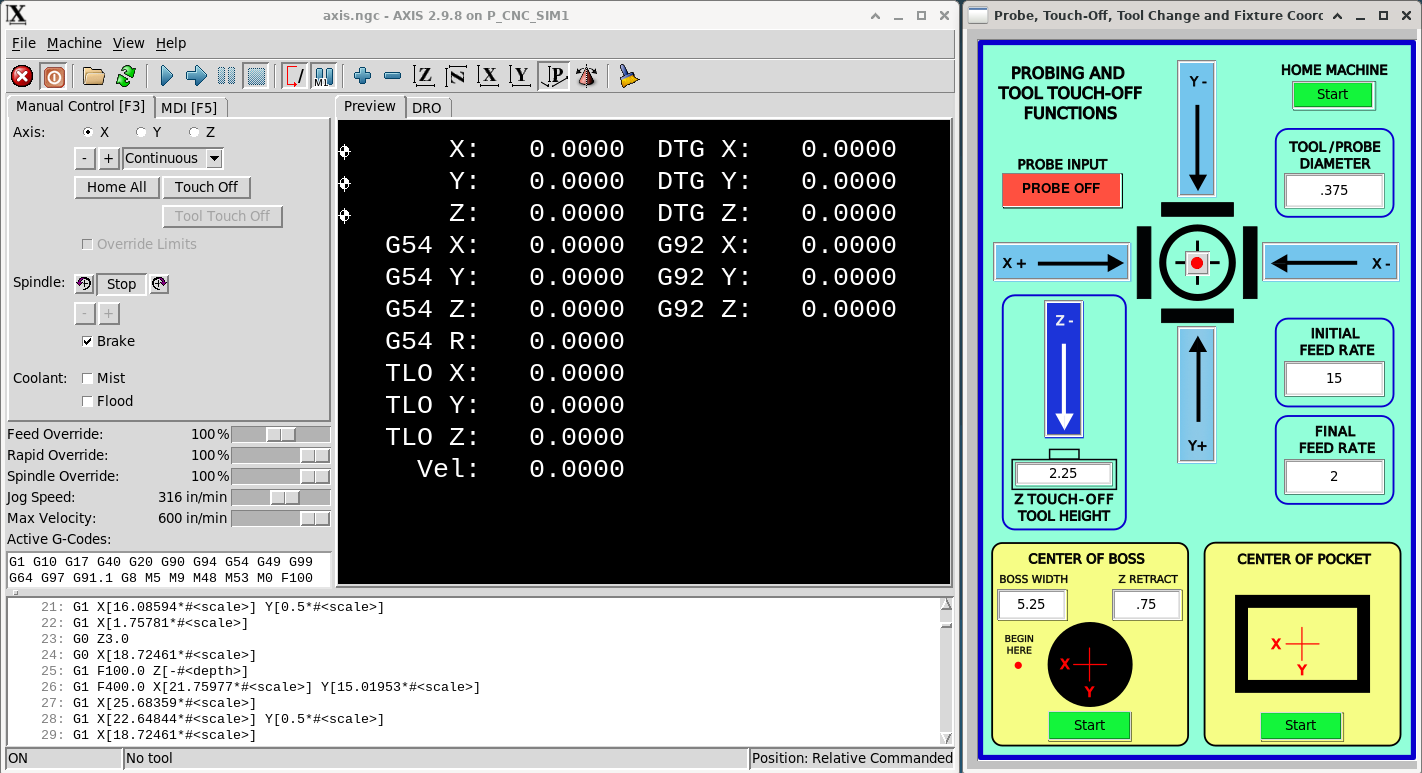Toggle machine power with the Machine On icon
Screen dimensions: 1422x773
click(53, 76)
